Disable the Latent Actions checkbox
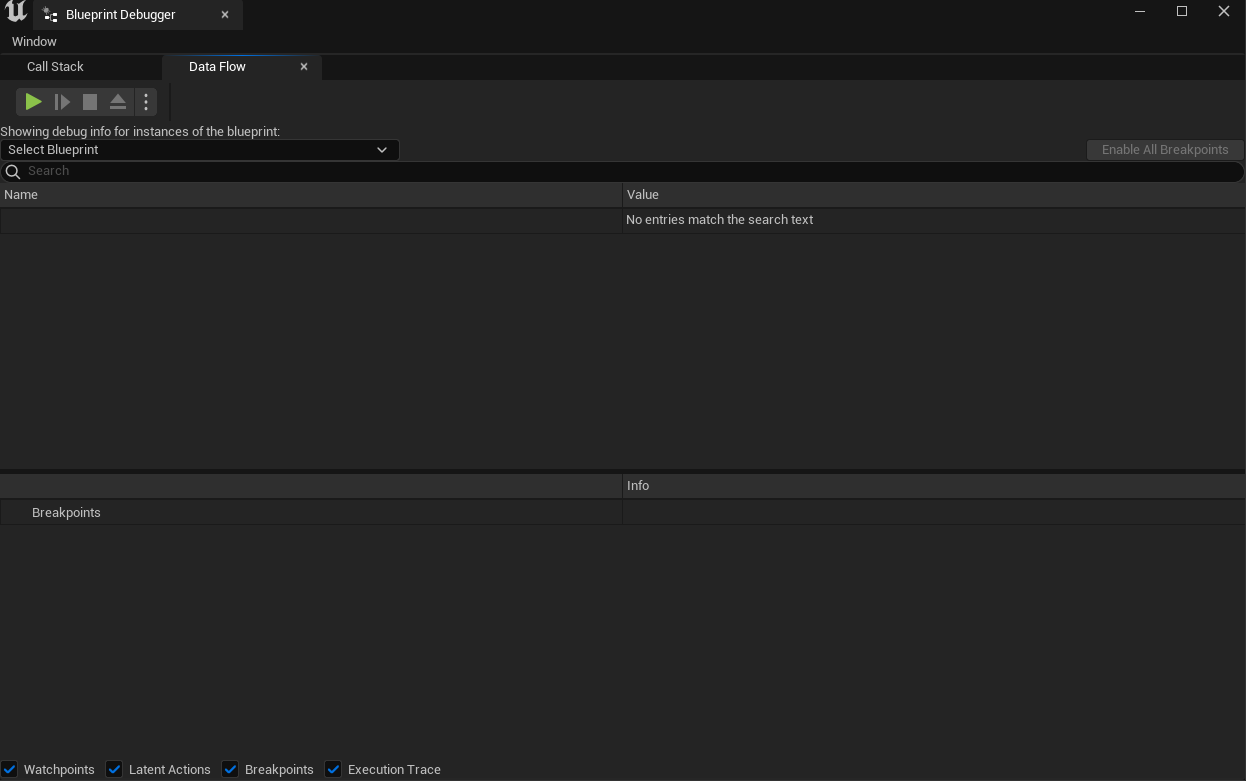The width and height of the screenshot is (1246, 781). click(114, 769)
